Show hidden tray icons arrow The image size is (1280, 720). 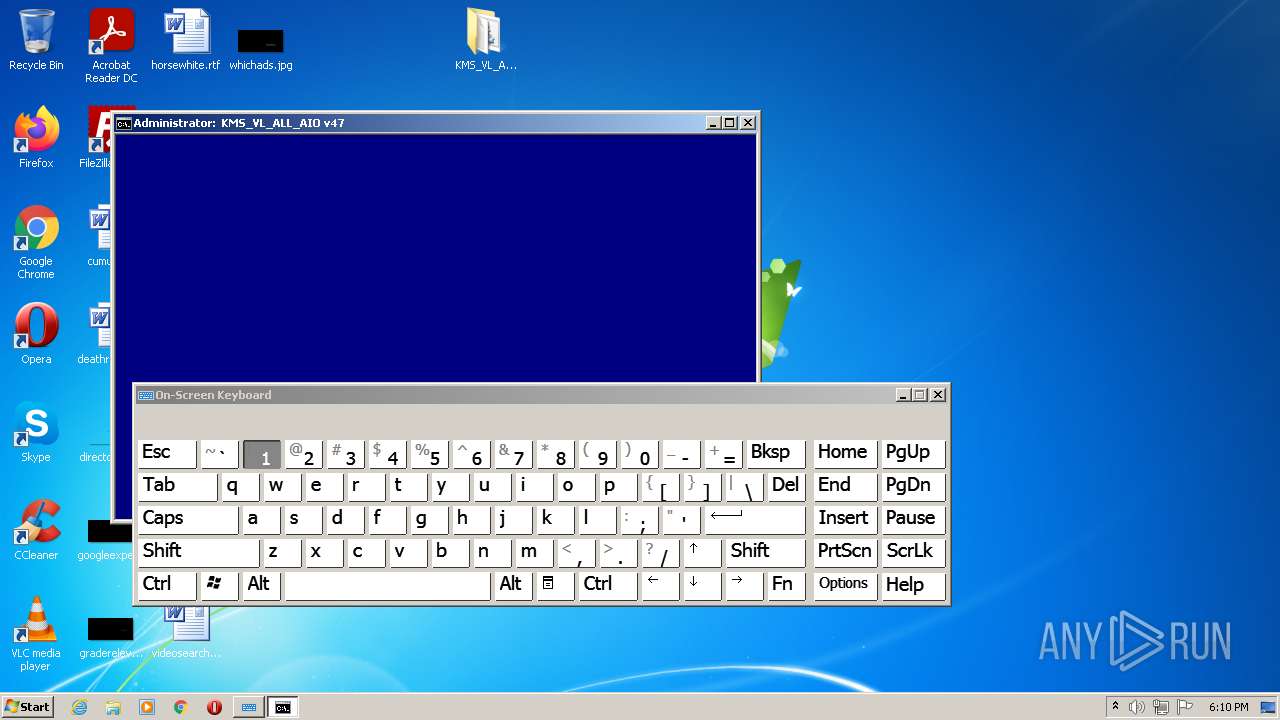pyautogui.click(x=1115, y=707)
